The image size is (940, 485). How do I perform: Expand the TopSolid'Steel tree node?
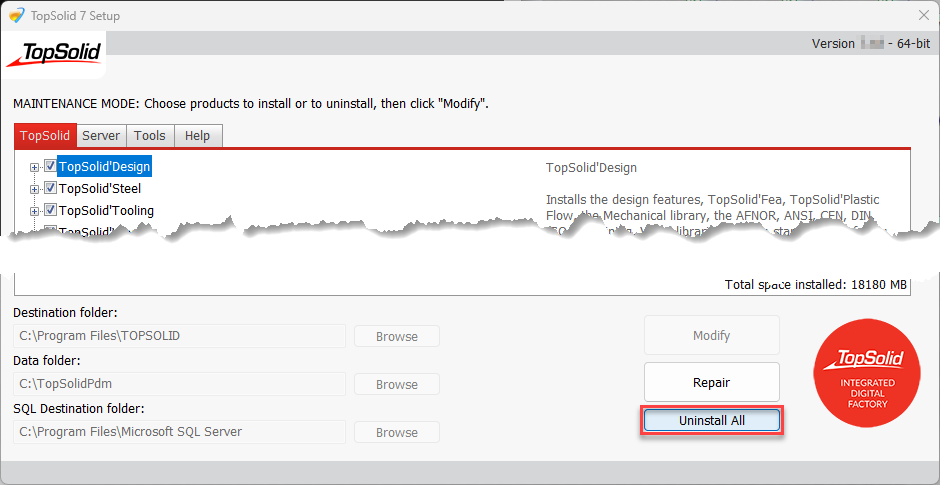(35, 189)
